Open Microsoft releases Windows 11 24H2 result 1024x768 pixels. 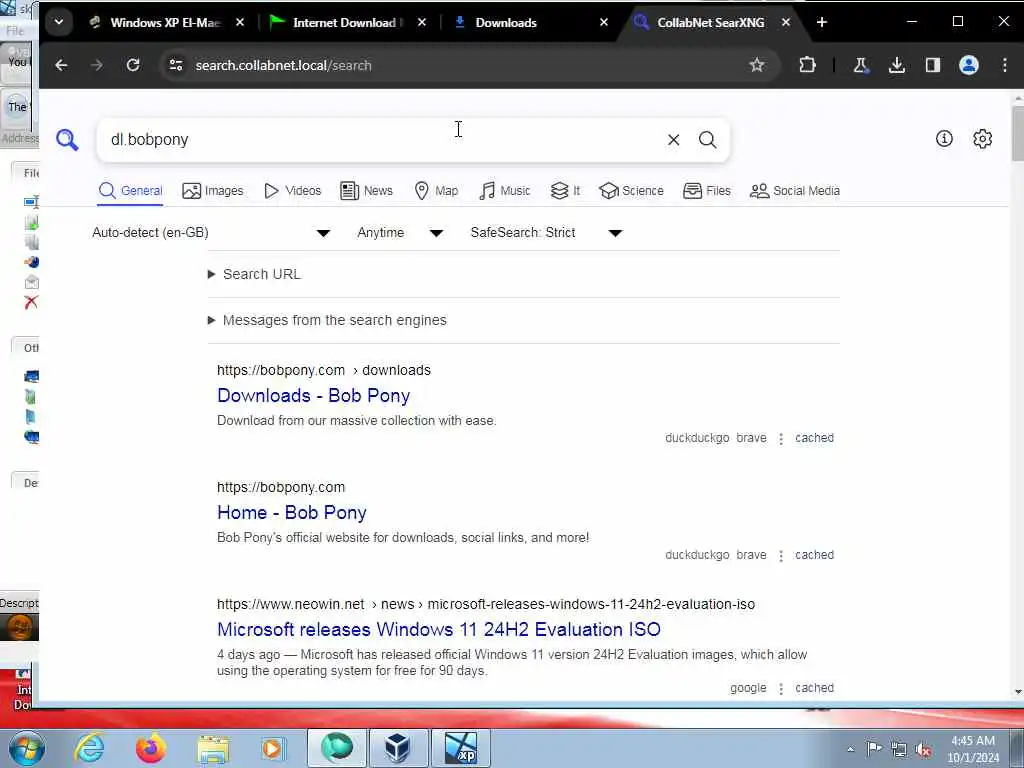[x=439, y=630]
